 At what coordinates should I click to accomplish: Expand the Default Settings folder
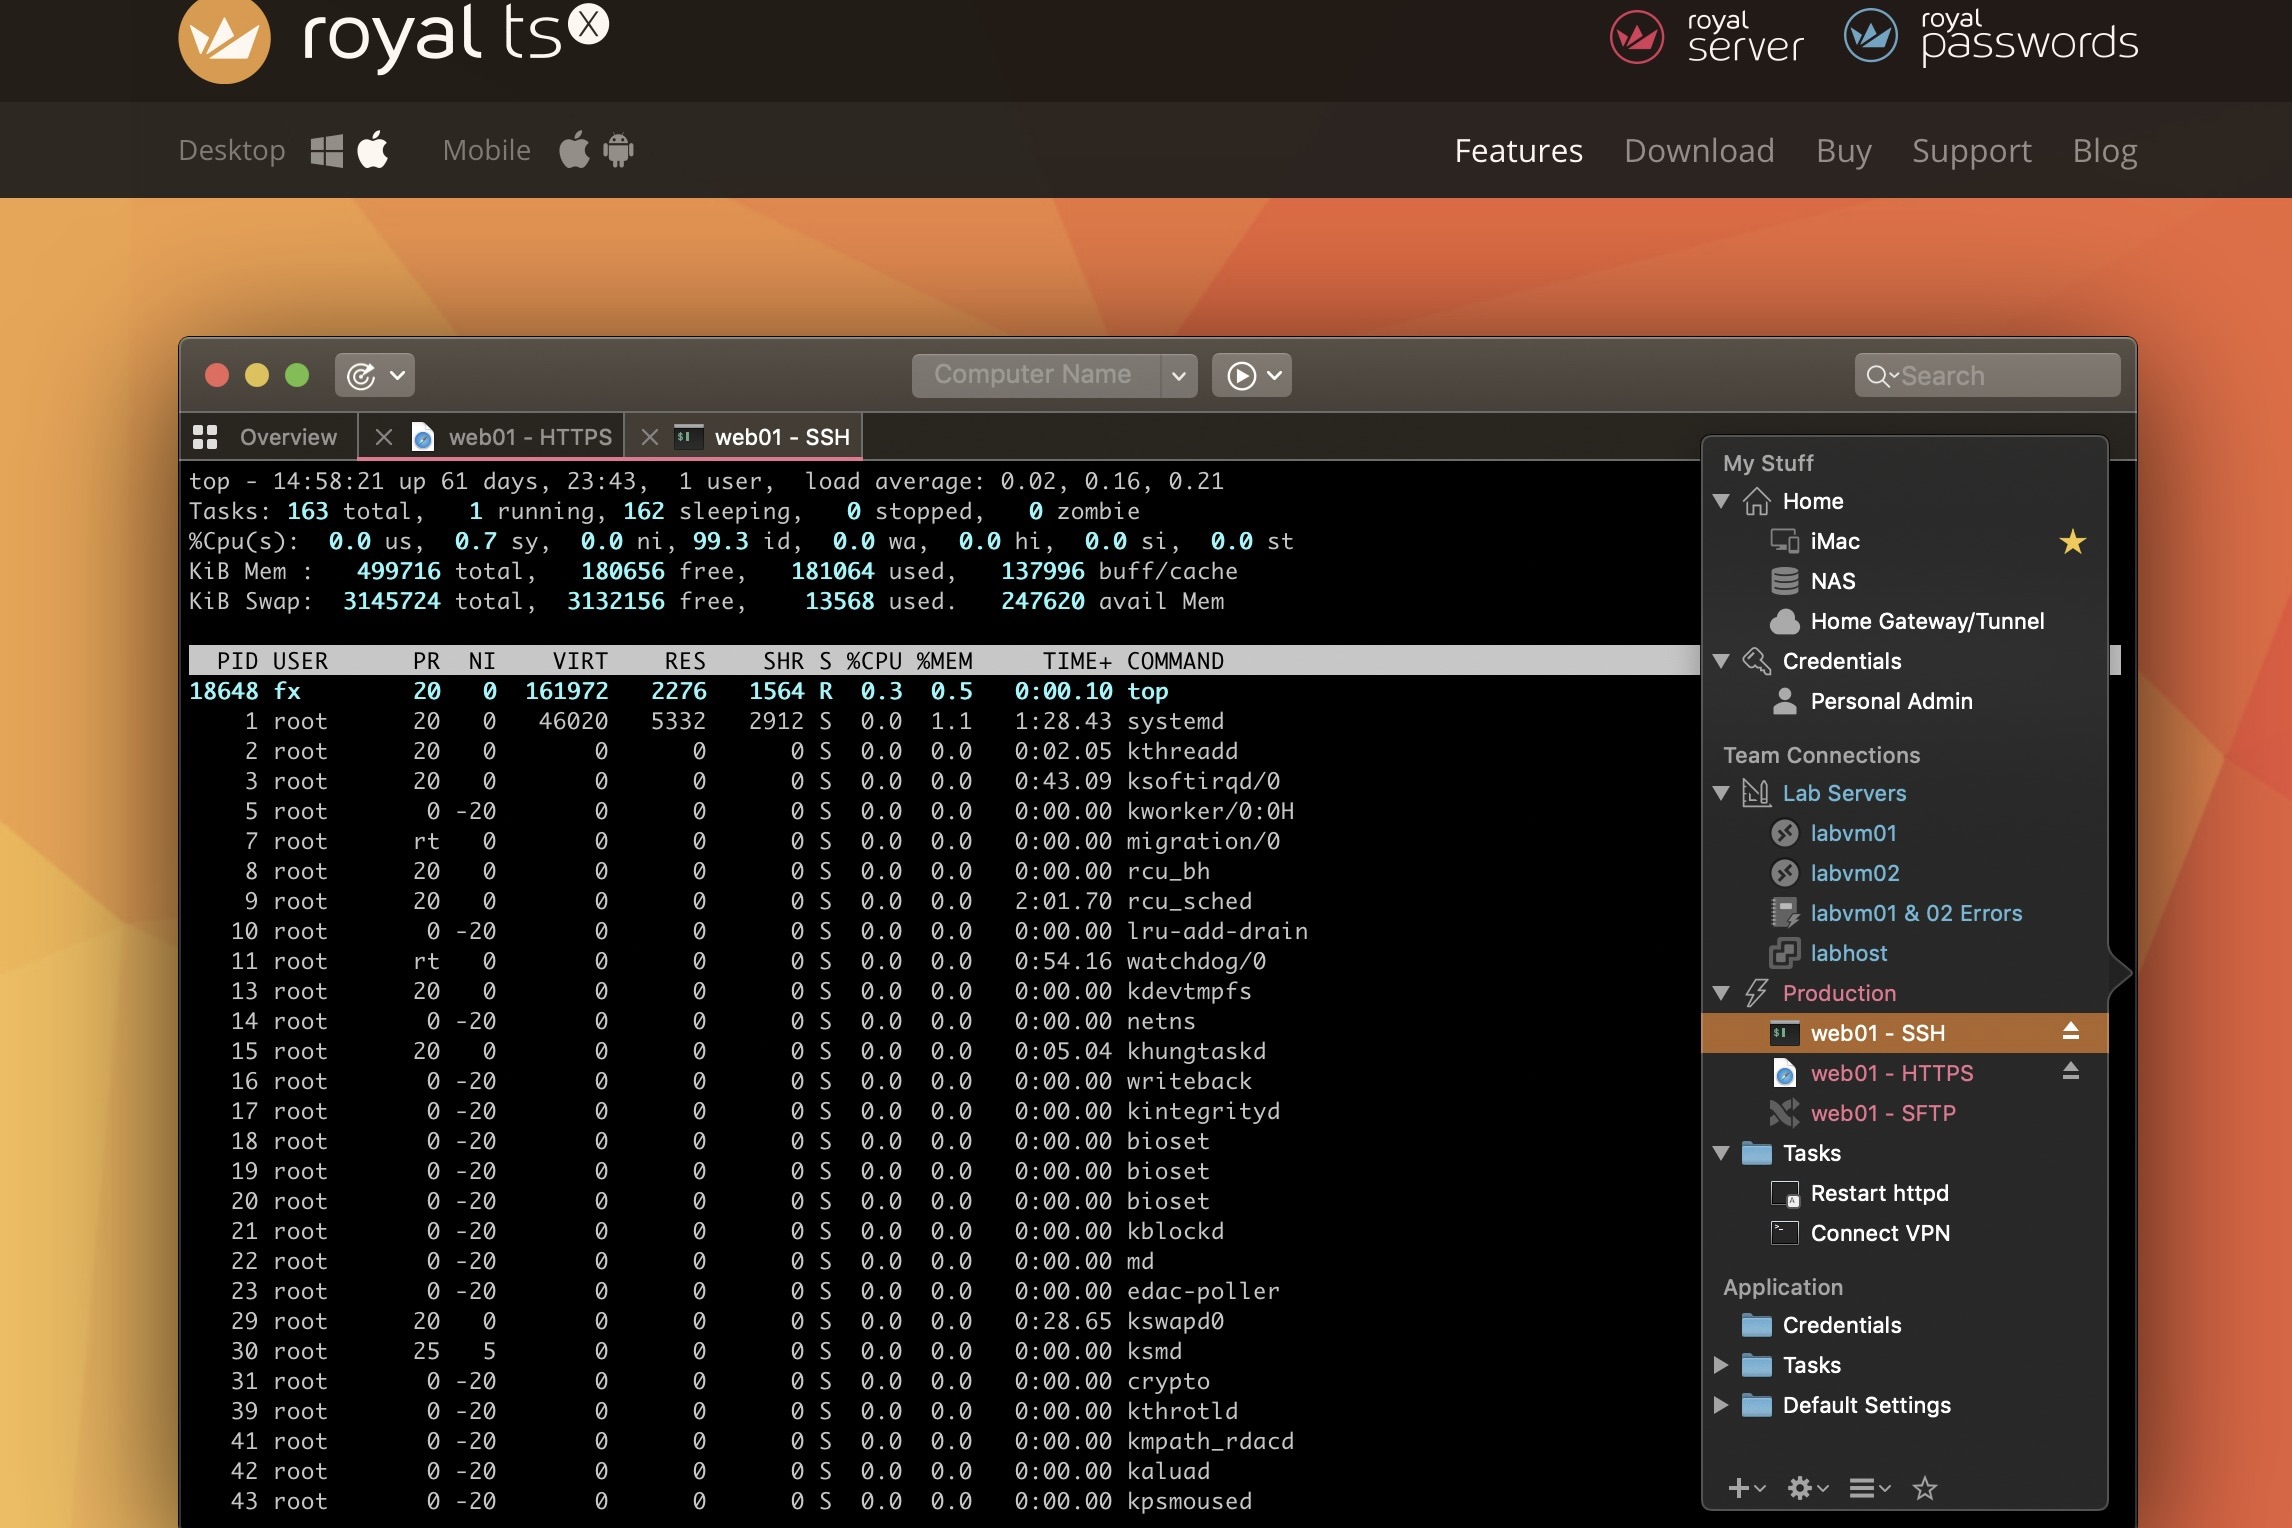1721,1405
